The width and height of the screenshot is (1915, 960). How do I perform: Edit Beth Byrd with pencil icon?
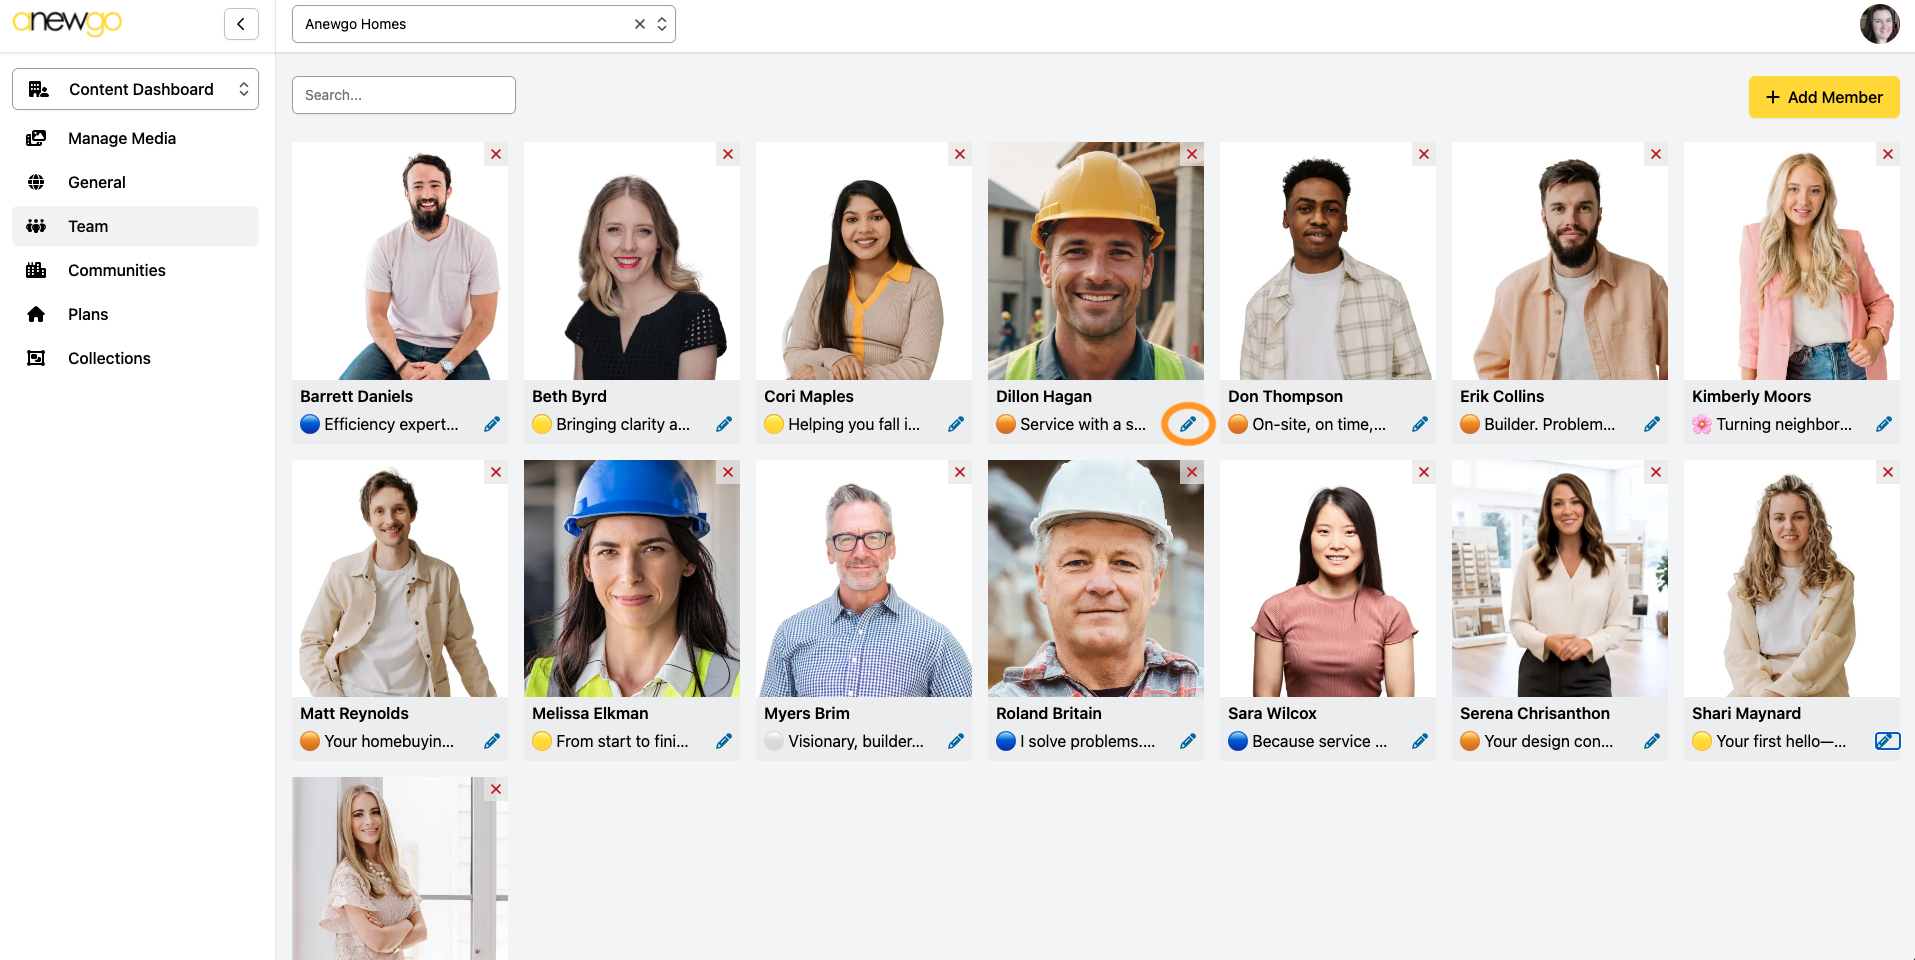(724, 424)
